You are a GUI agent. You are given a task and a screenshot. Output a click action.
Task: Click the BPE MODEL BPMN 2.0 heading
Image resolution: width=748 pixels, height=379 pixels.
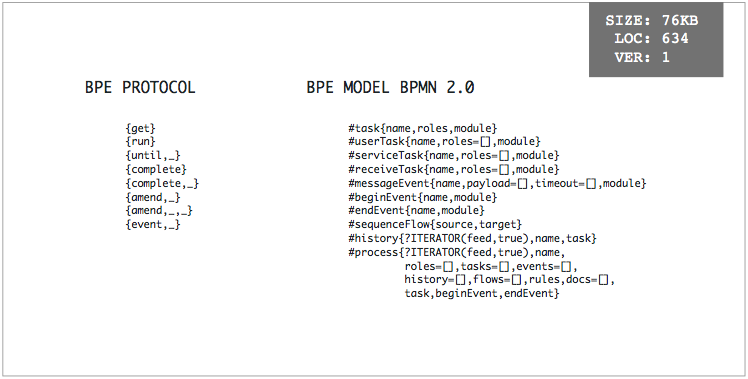390,88
